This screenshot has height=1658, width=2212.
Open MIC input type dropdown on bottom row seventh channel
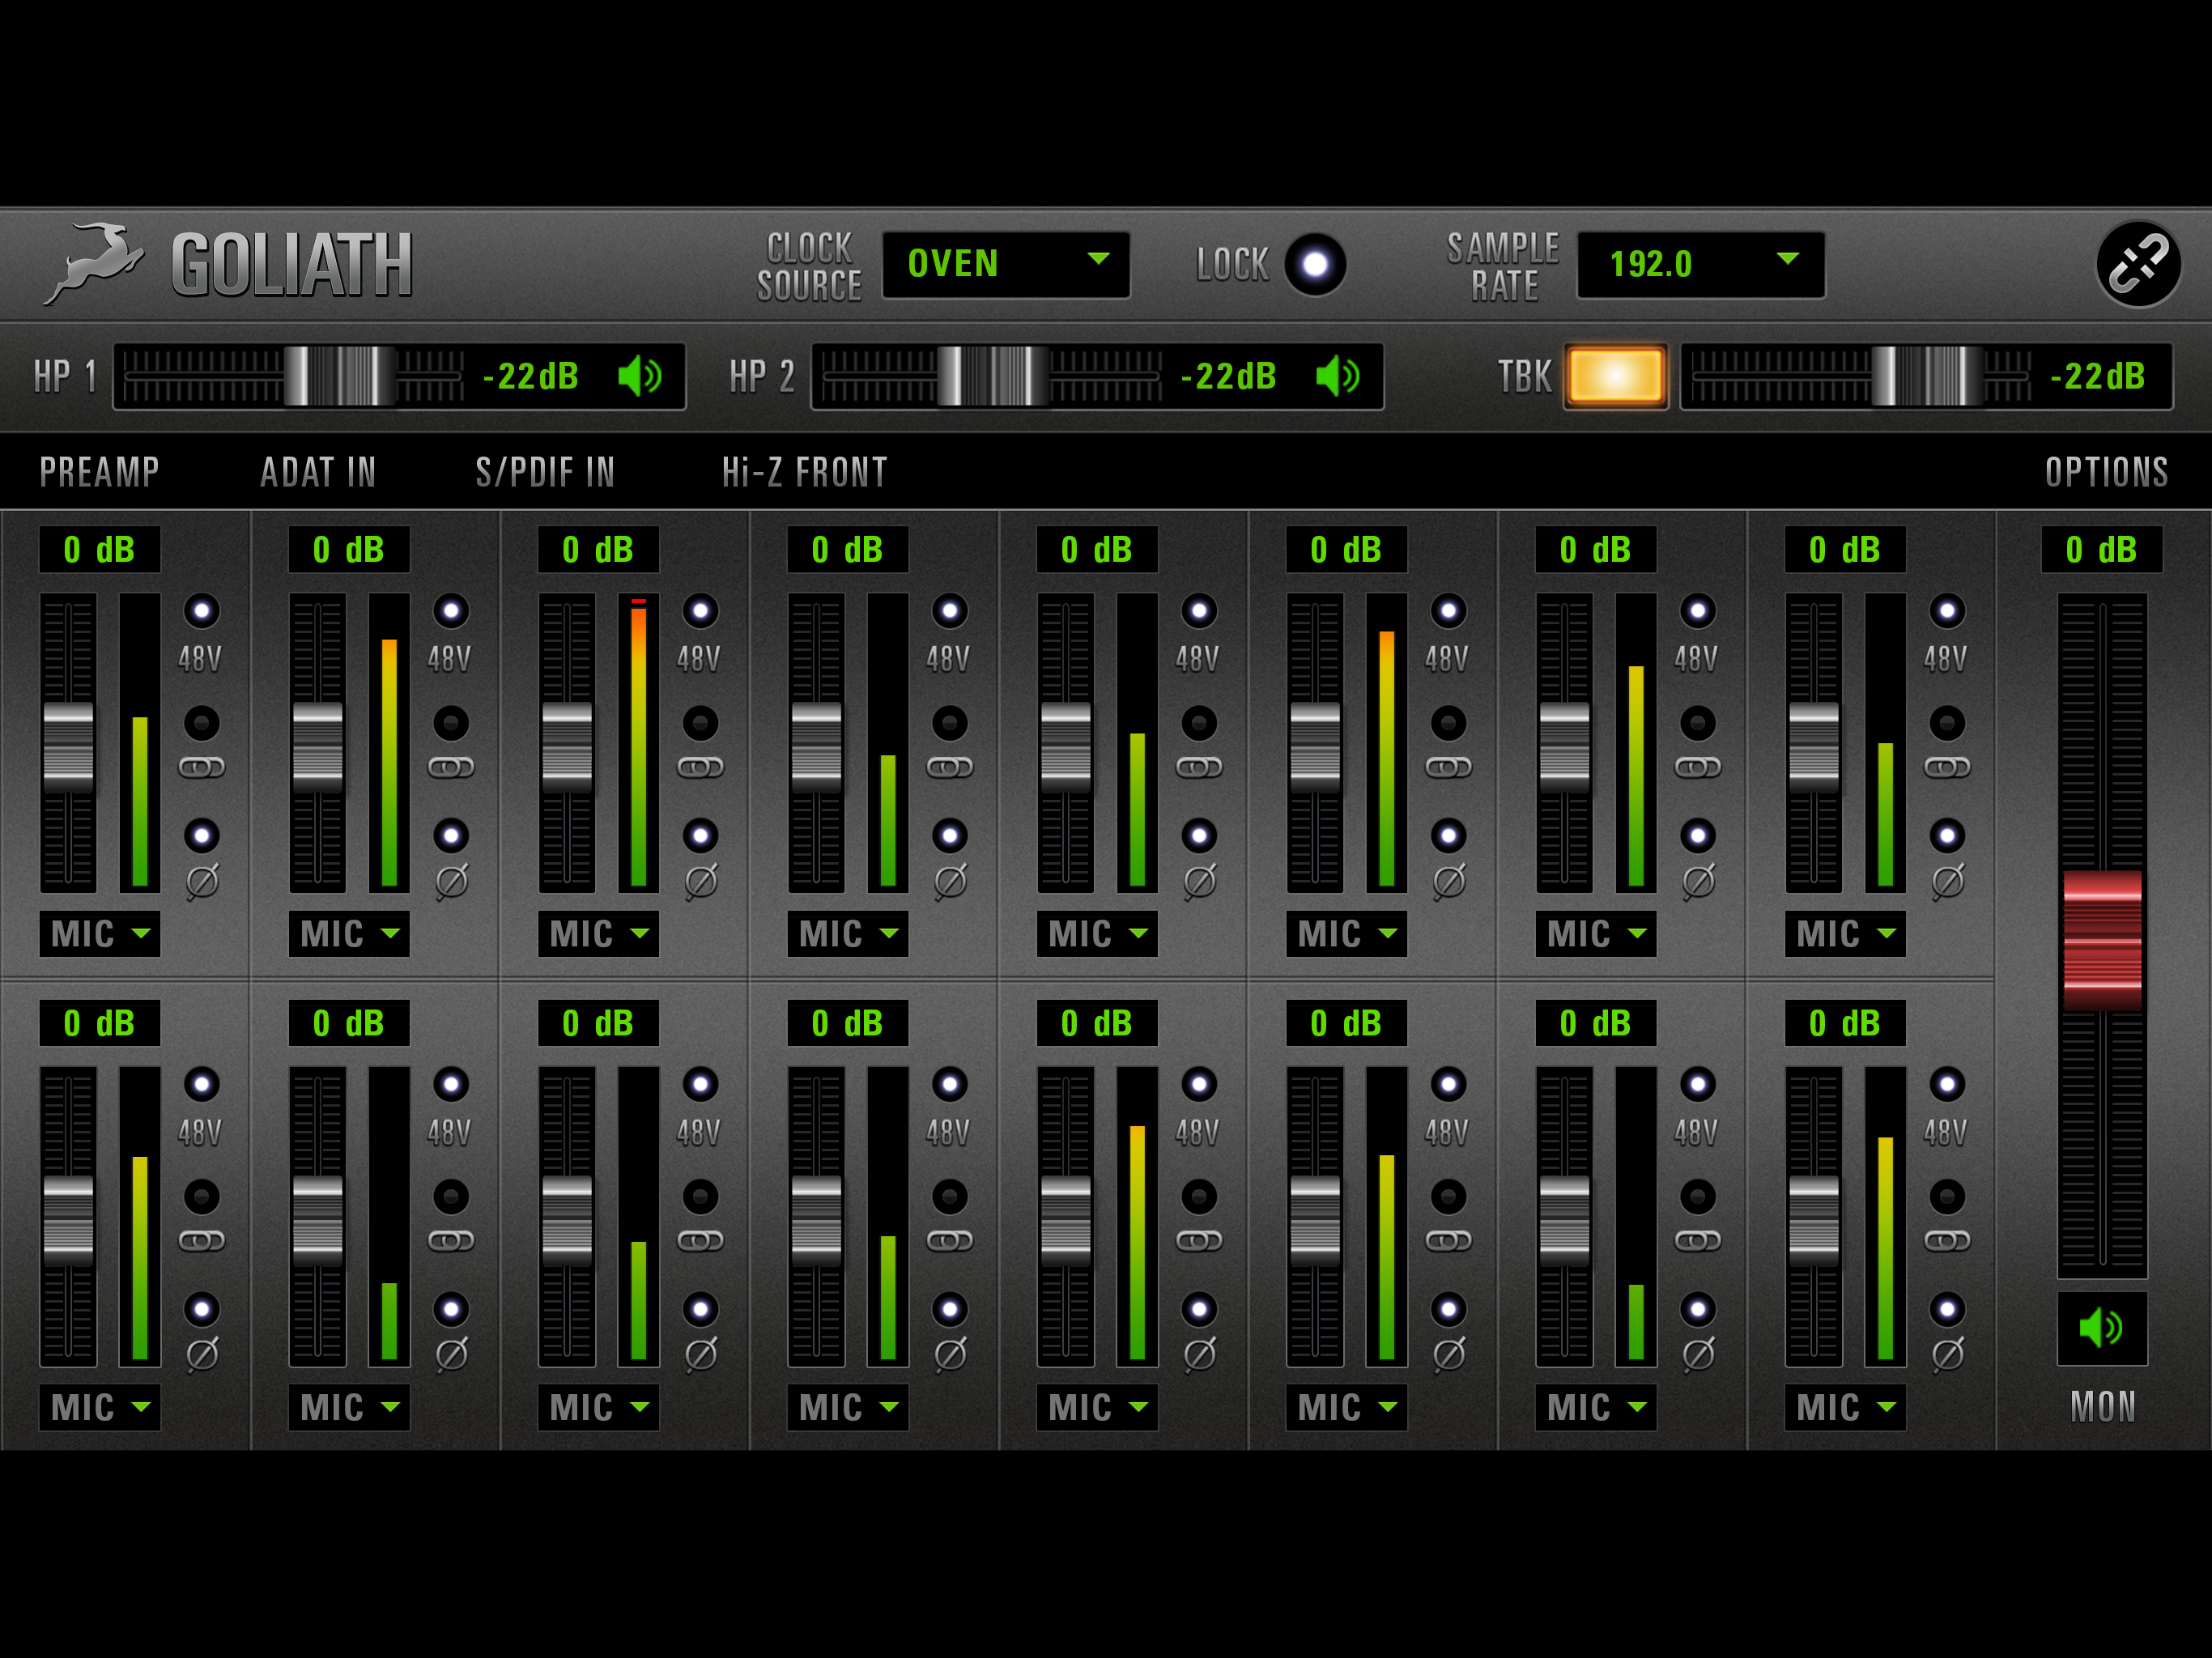coord(1596,1408)
